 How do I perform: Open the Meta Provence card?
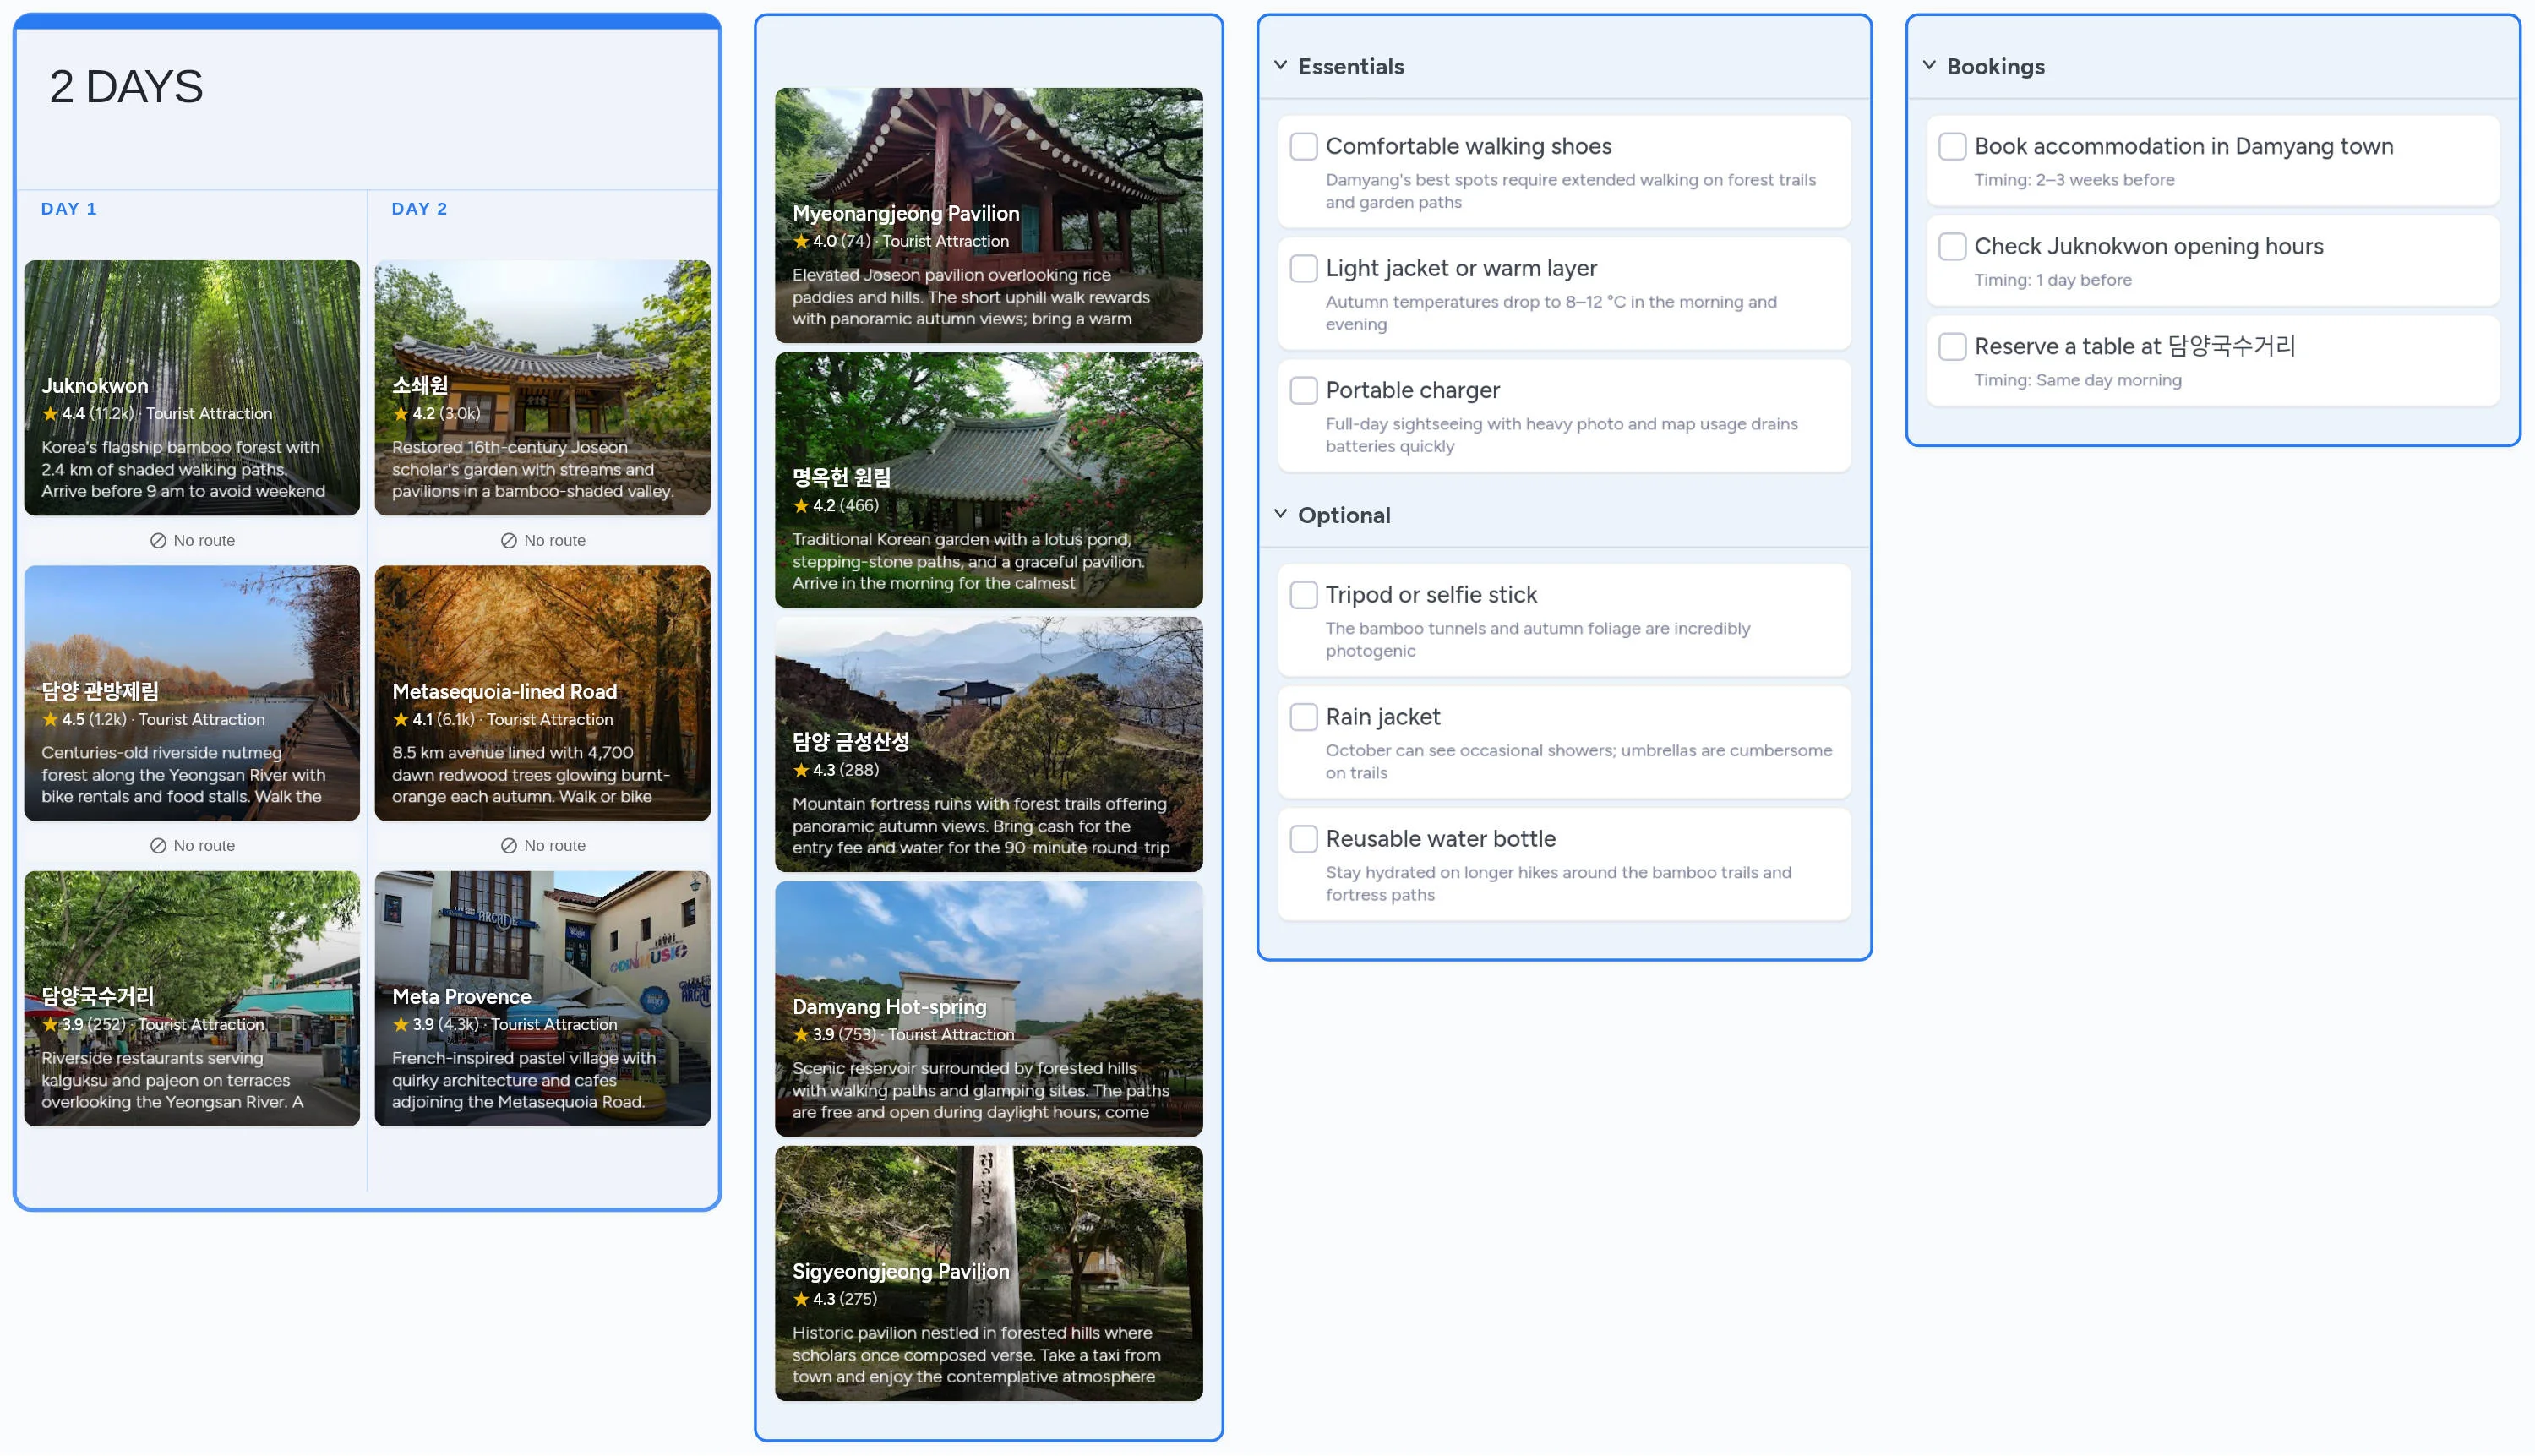(543, 998)
